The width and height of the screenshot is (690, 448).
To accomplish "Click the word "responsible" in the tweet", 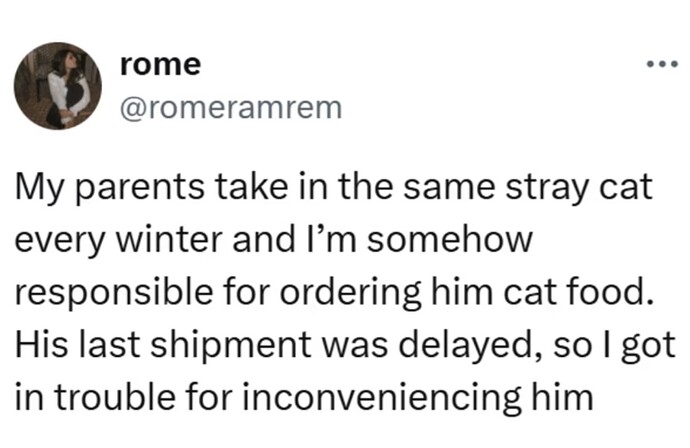I will click(114, 294).
